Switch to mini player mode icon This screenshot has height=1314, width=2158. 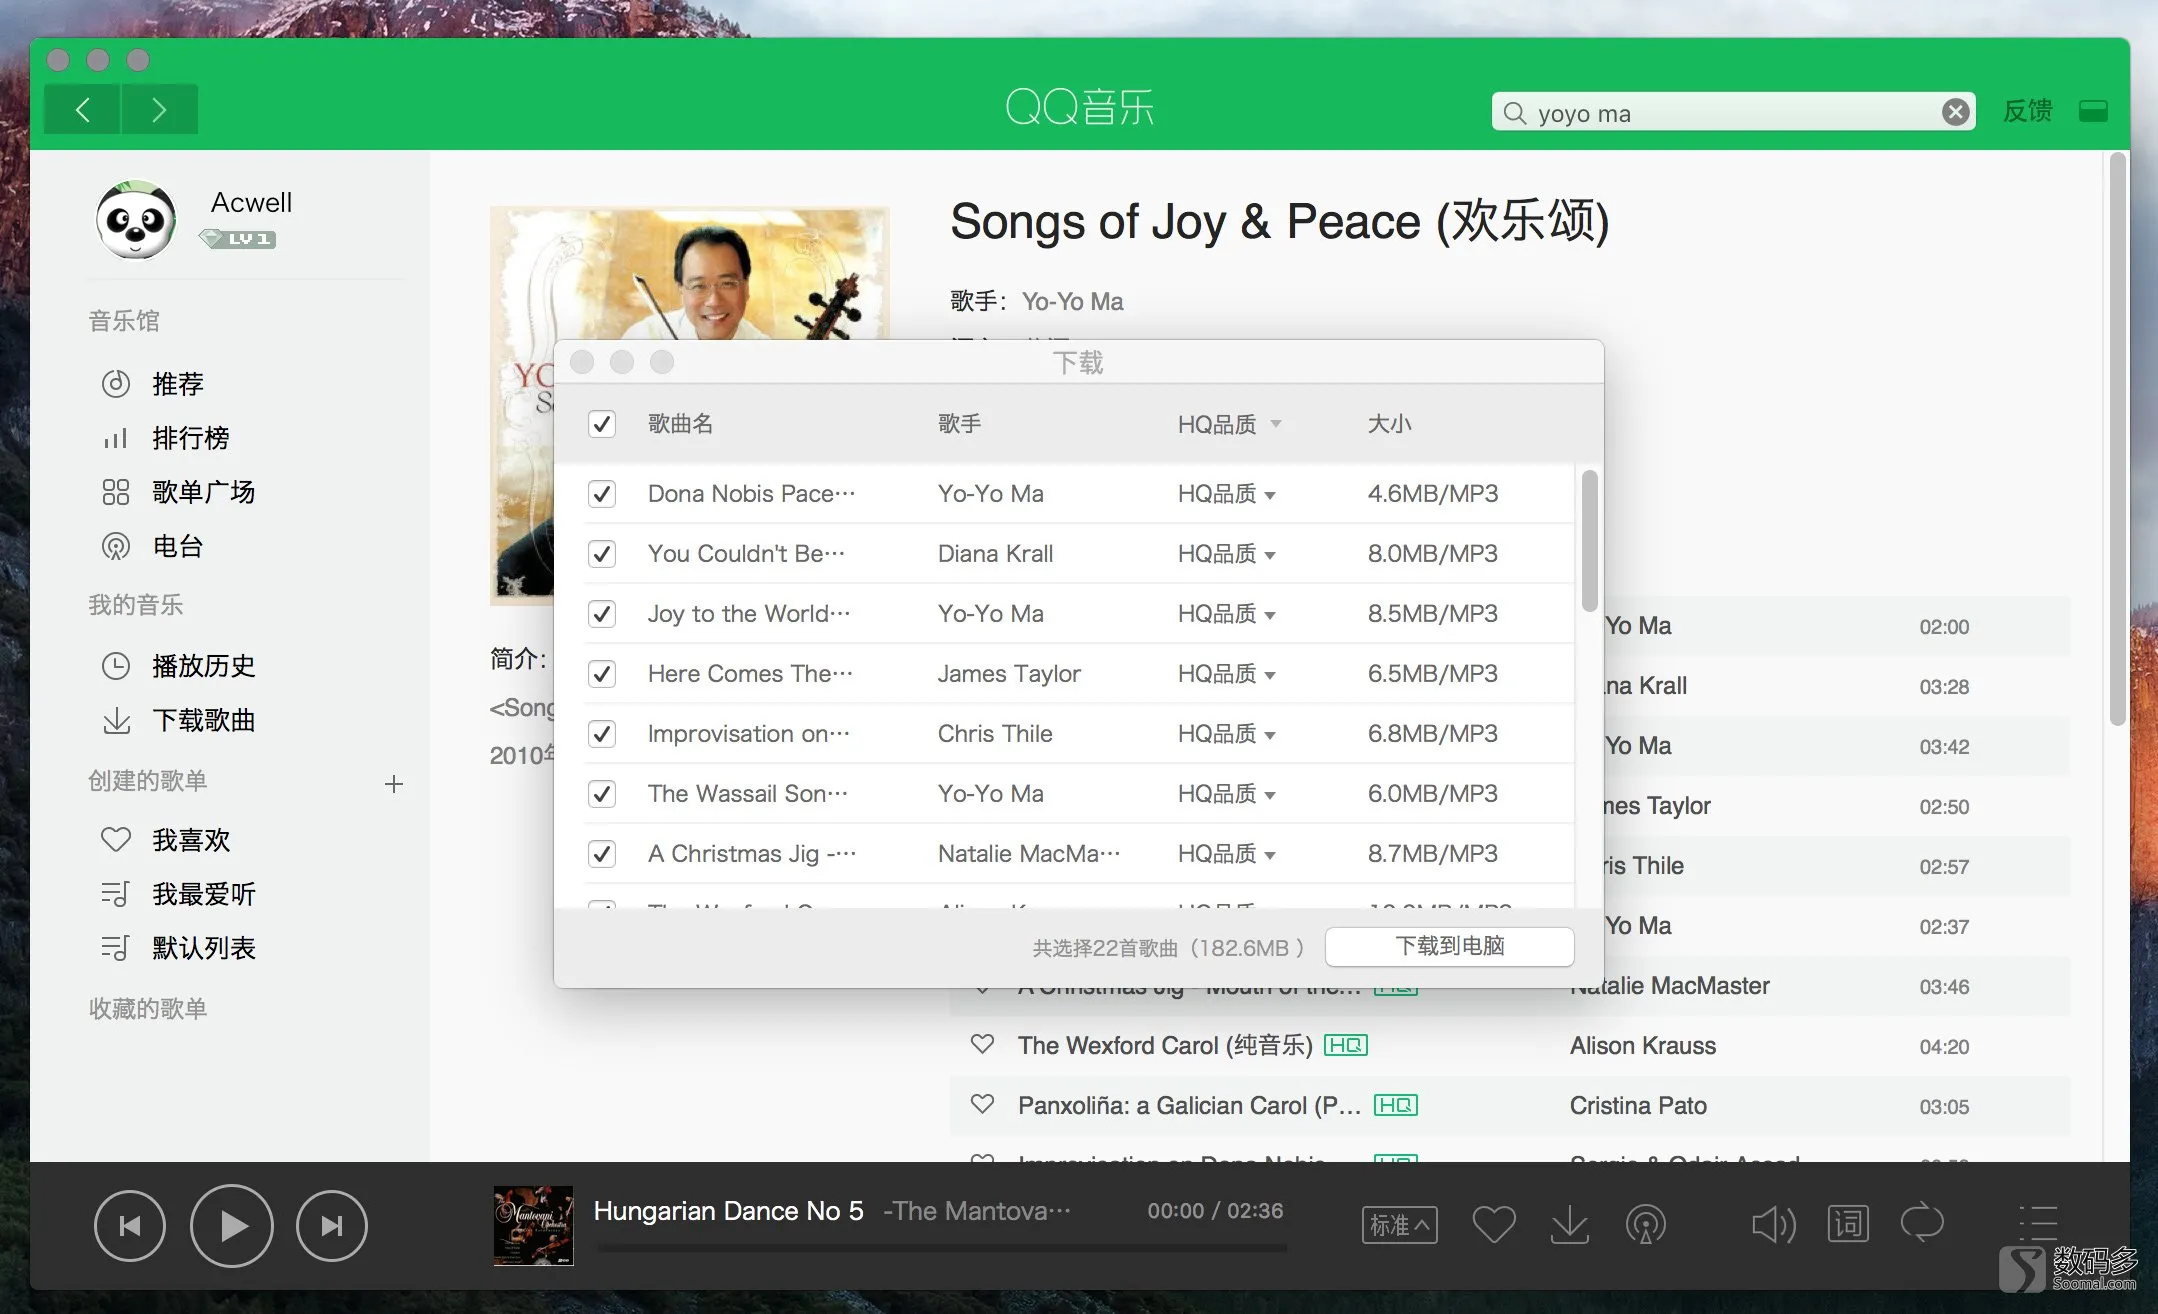pyautogui.click(x=2093, y=110)
